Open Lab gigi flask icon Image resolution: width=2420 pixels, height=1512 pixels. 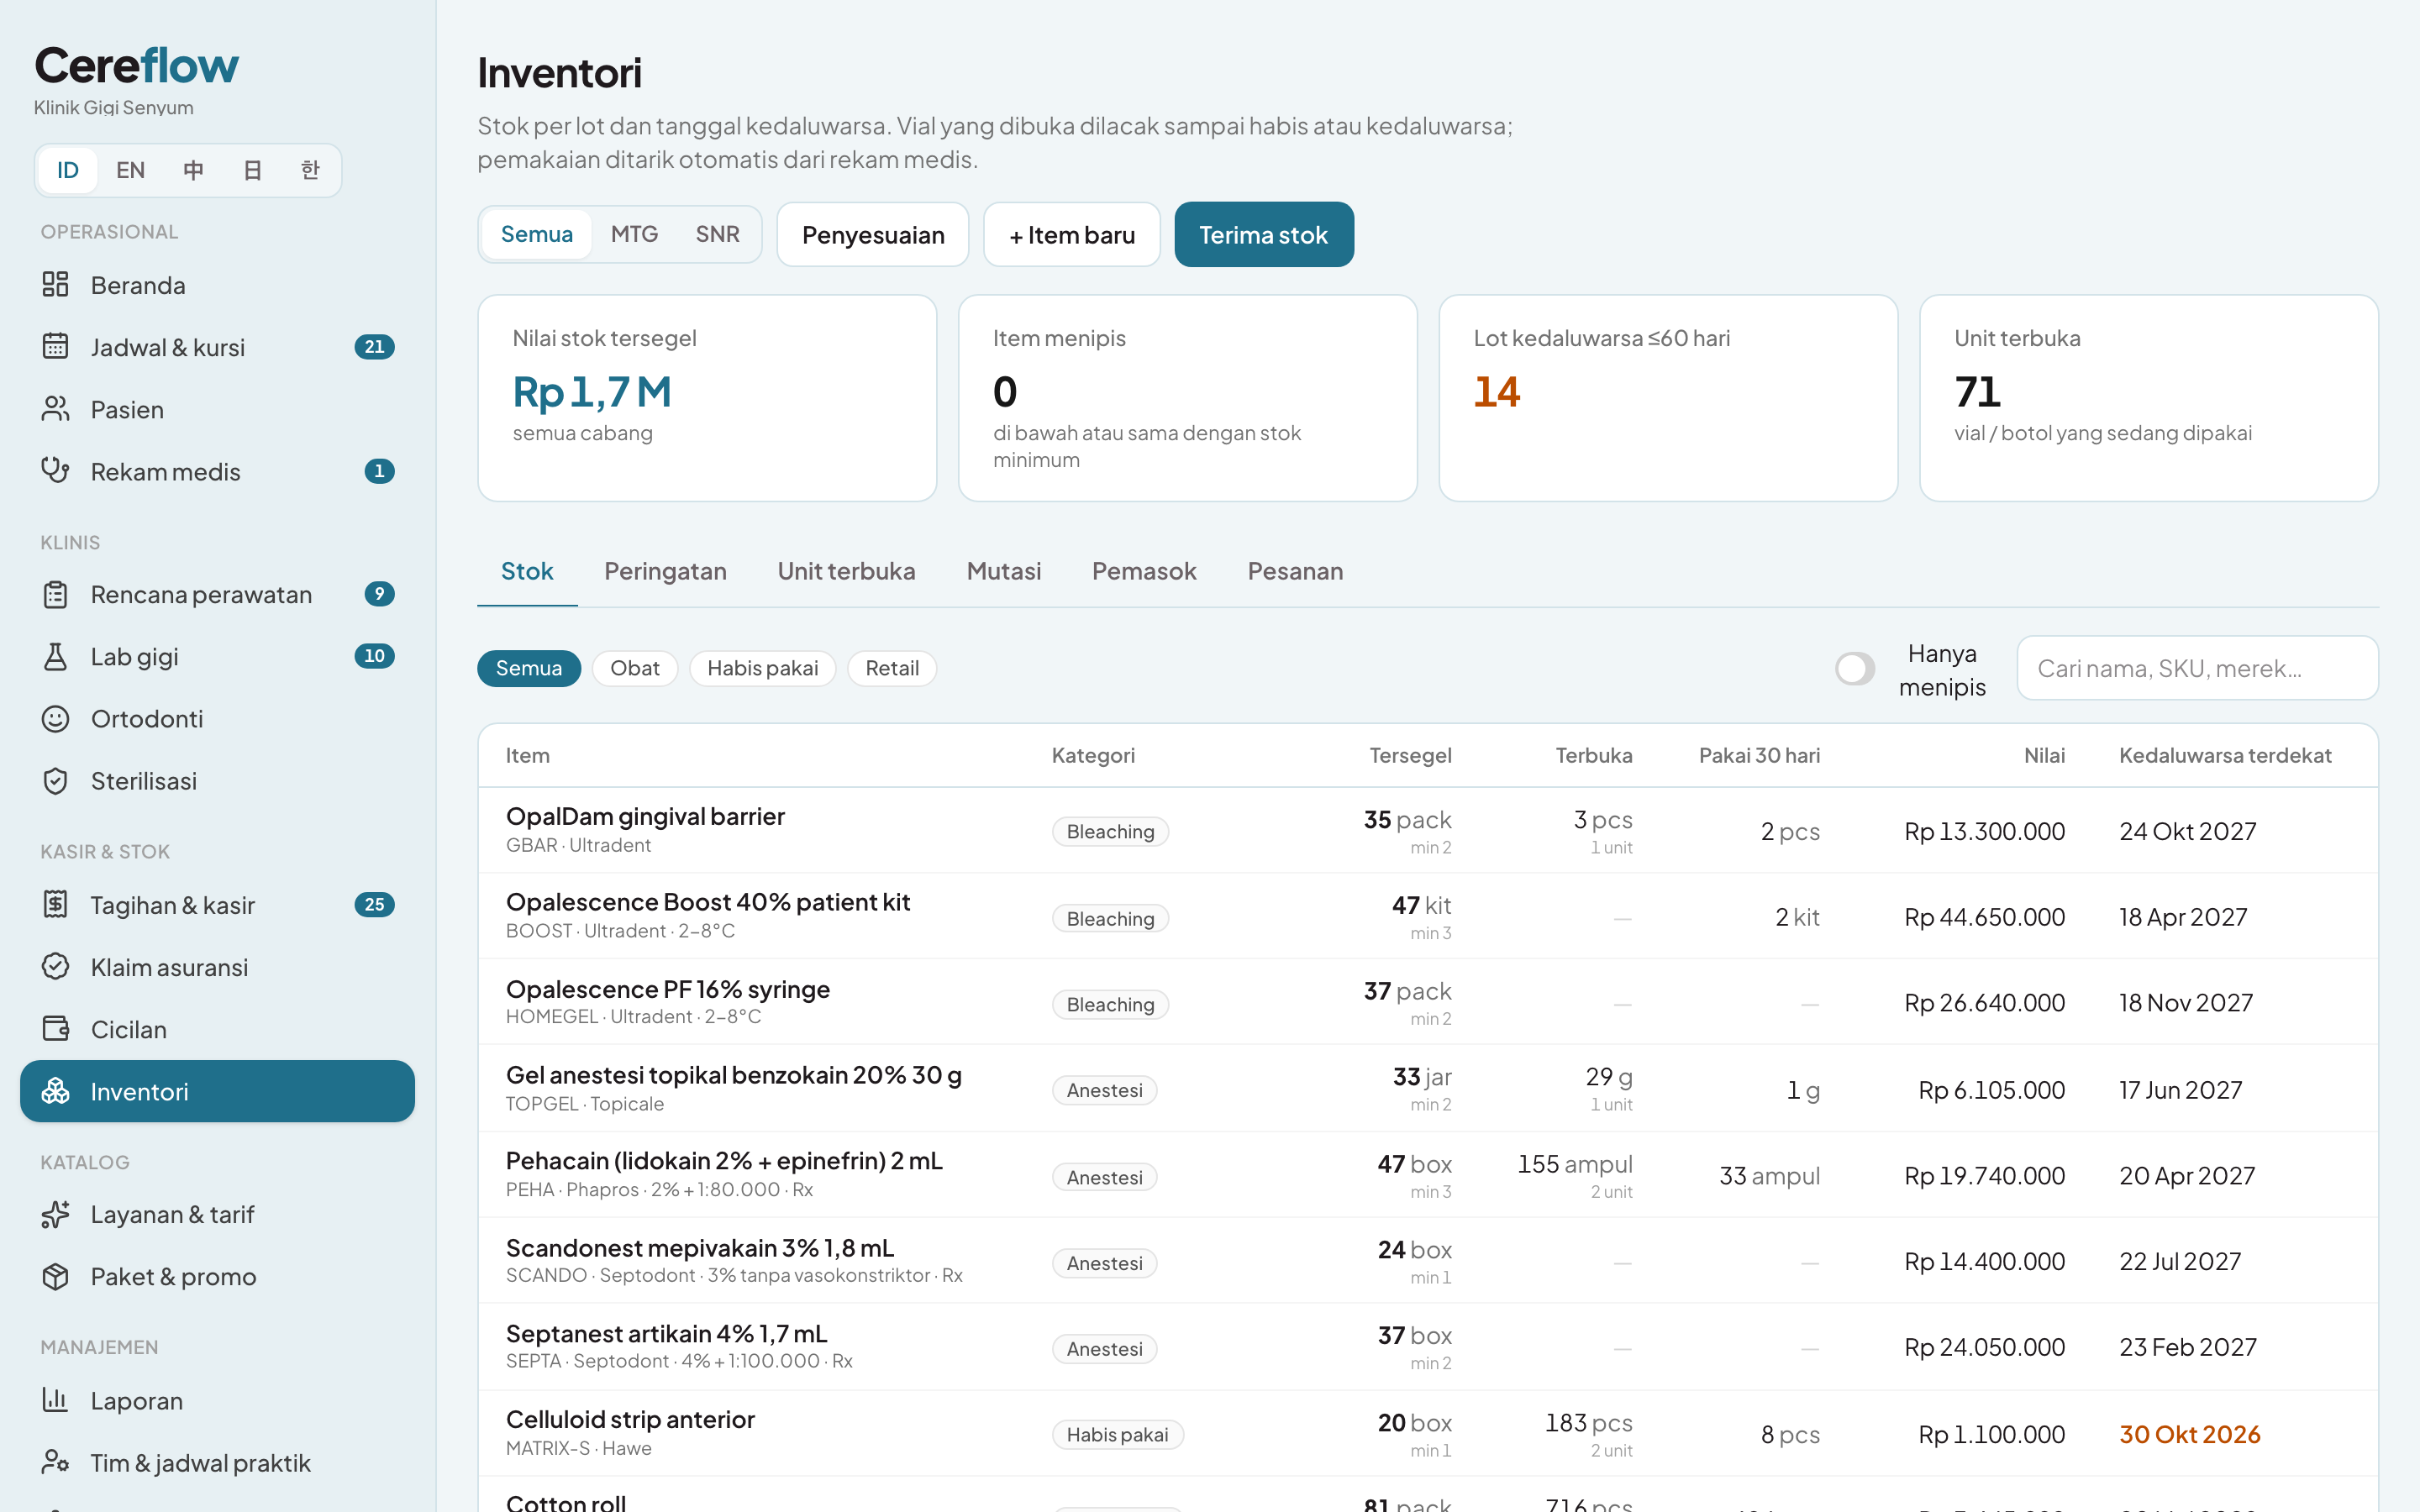[55, 656]
